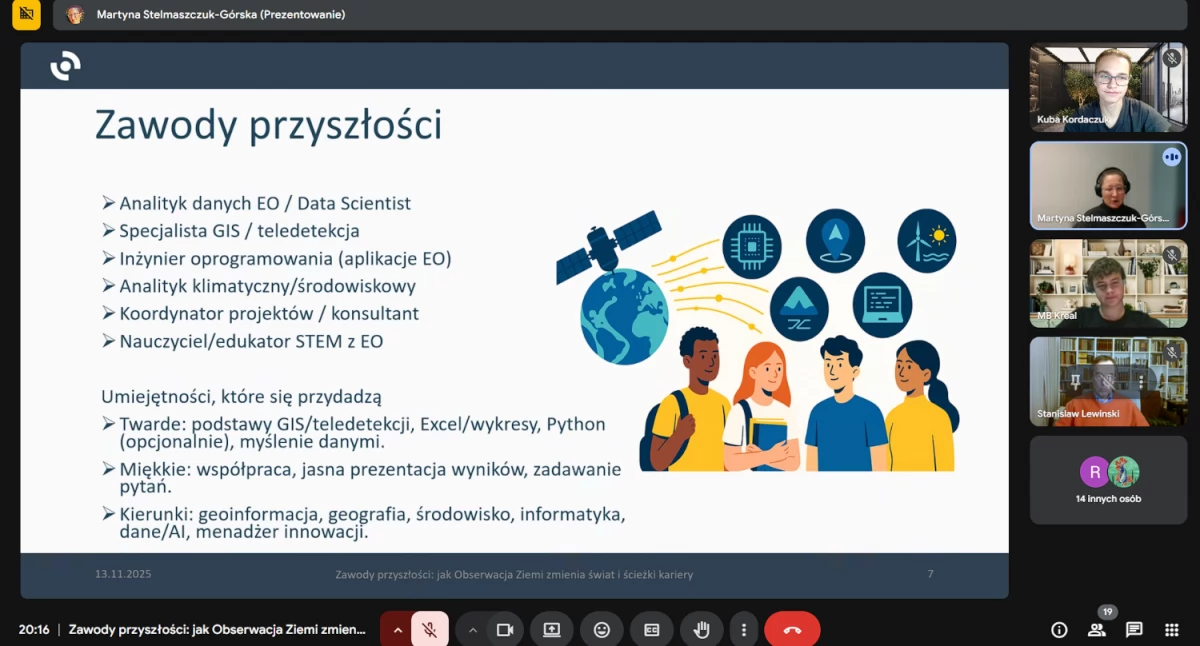Click speaking indicator on Martyna's tile
1200x646 pixels.
tap(1171, 157)
